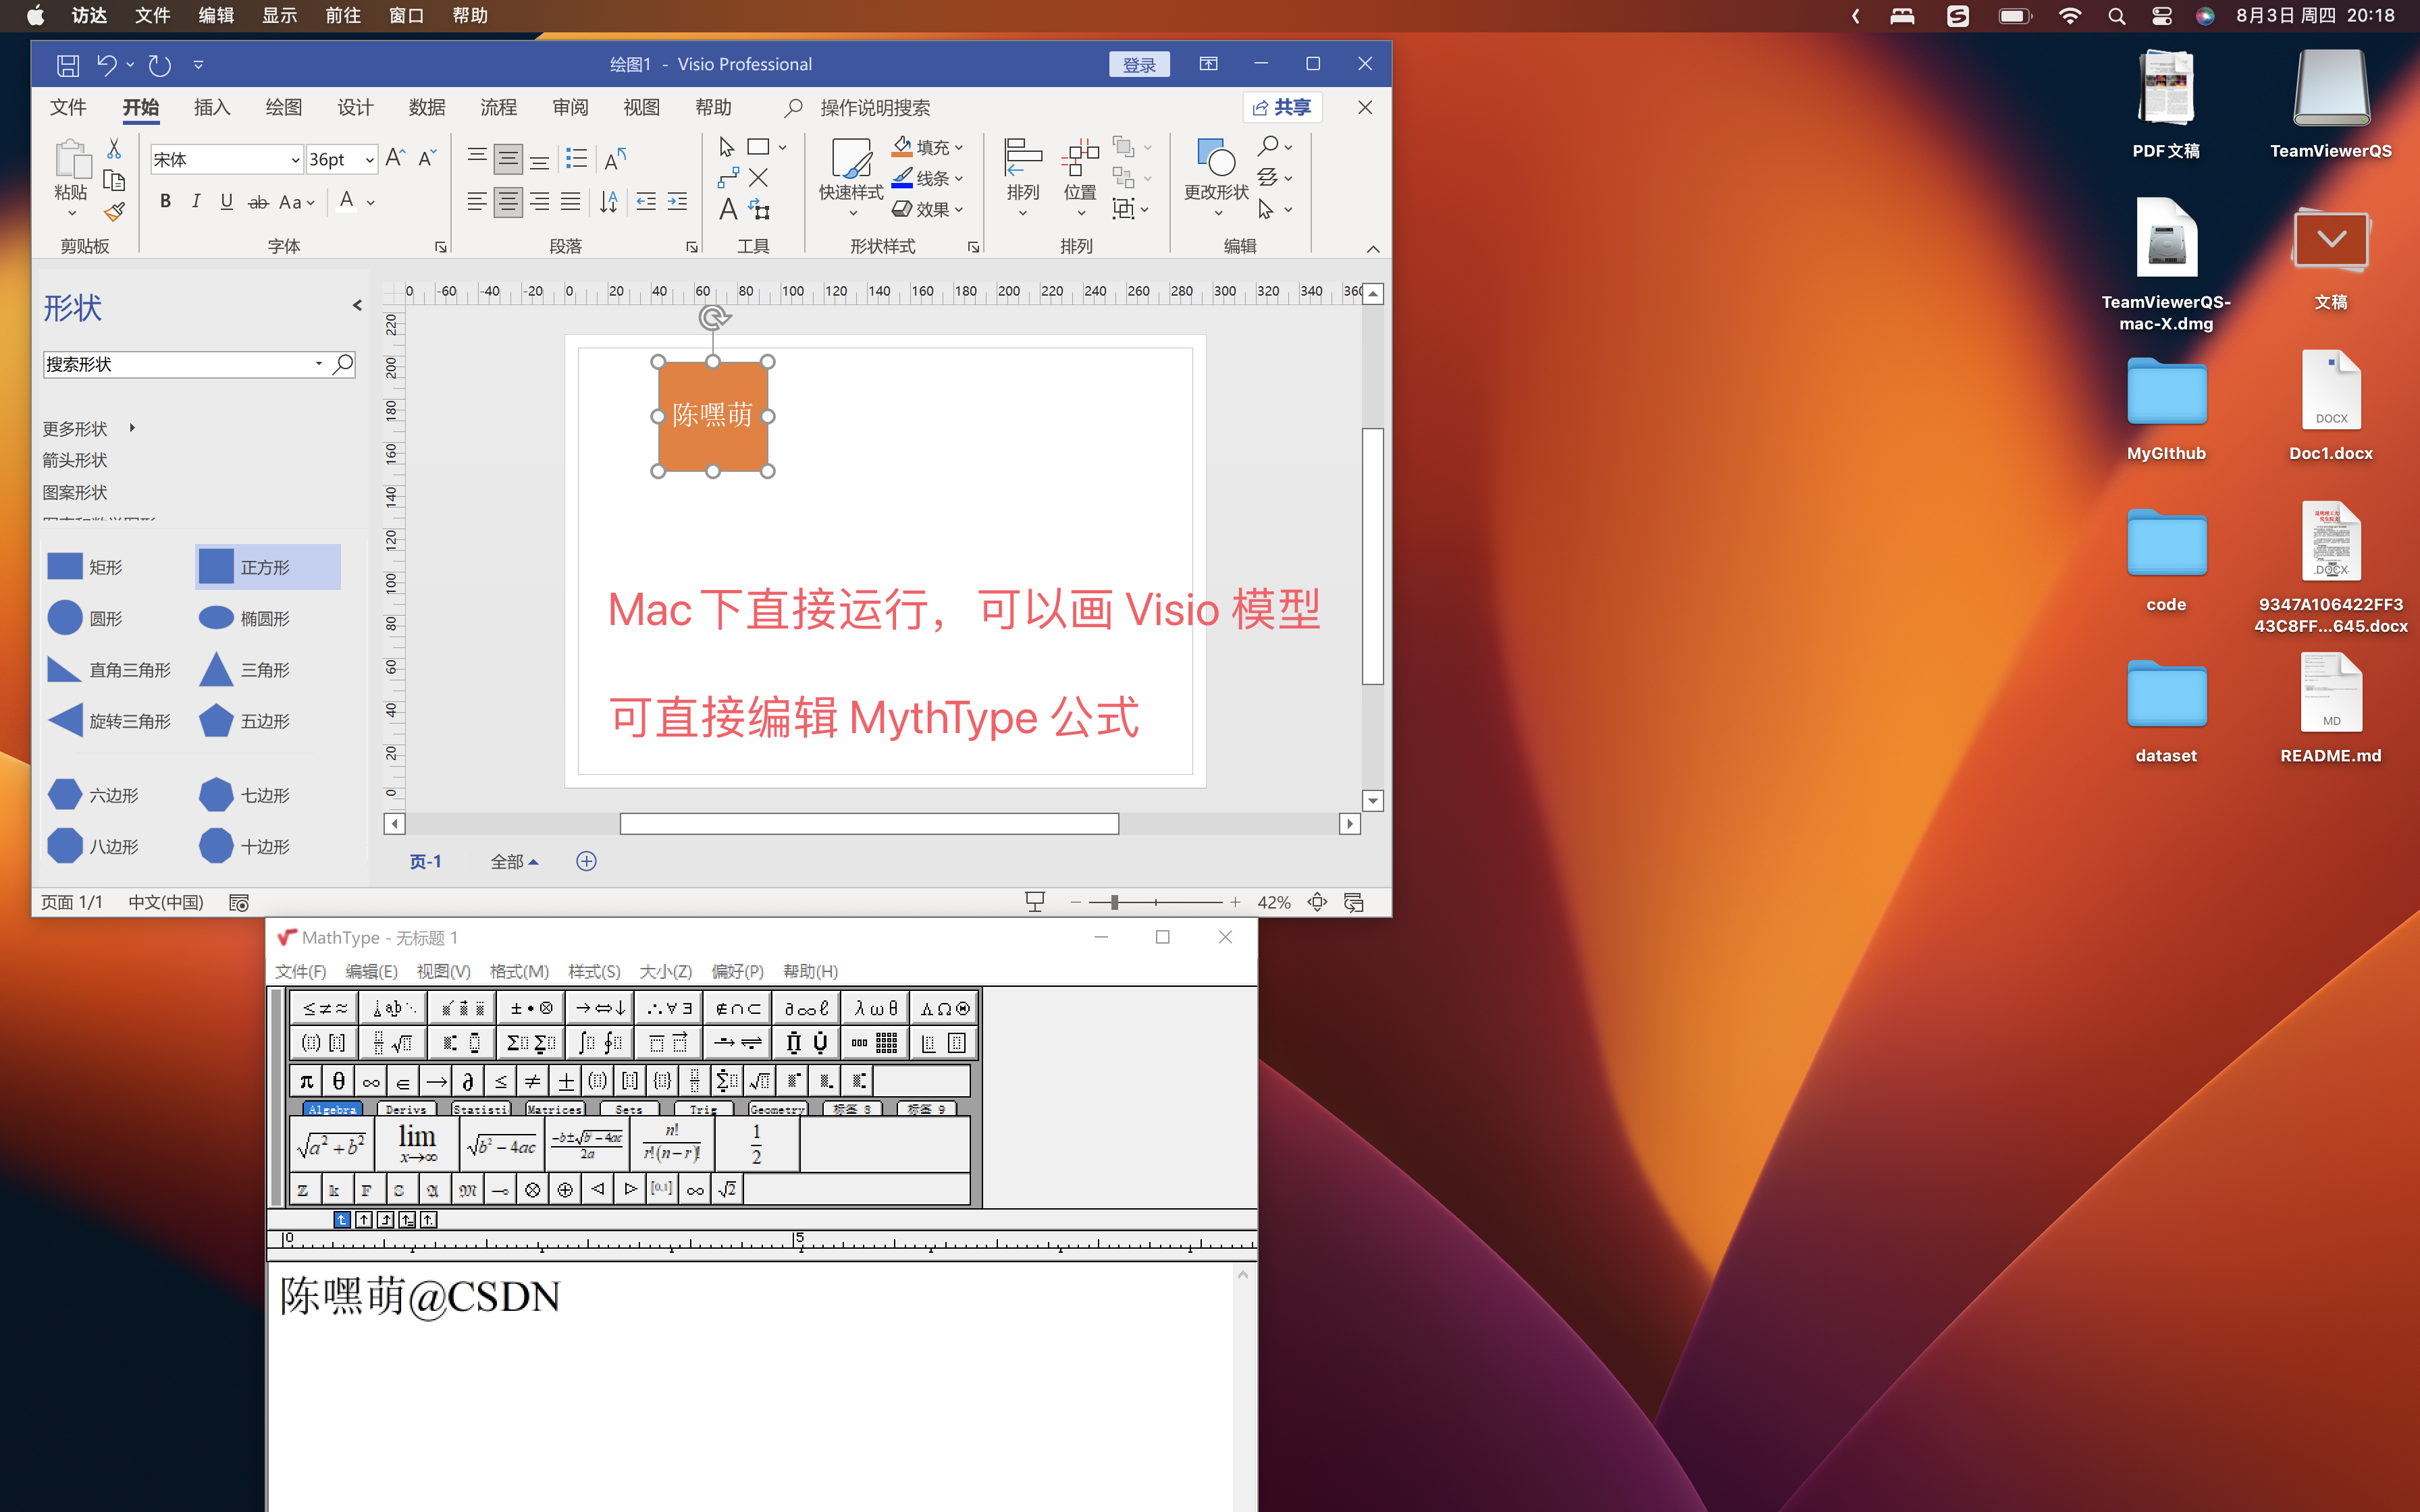Click the Text tool A icon
The image size is (2420, 1512).
(728, 209)
